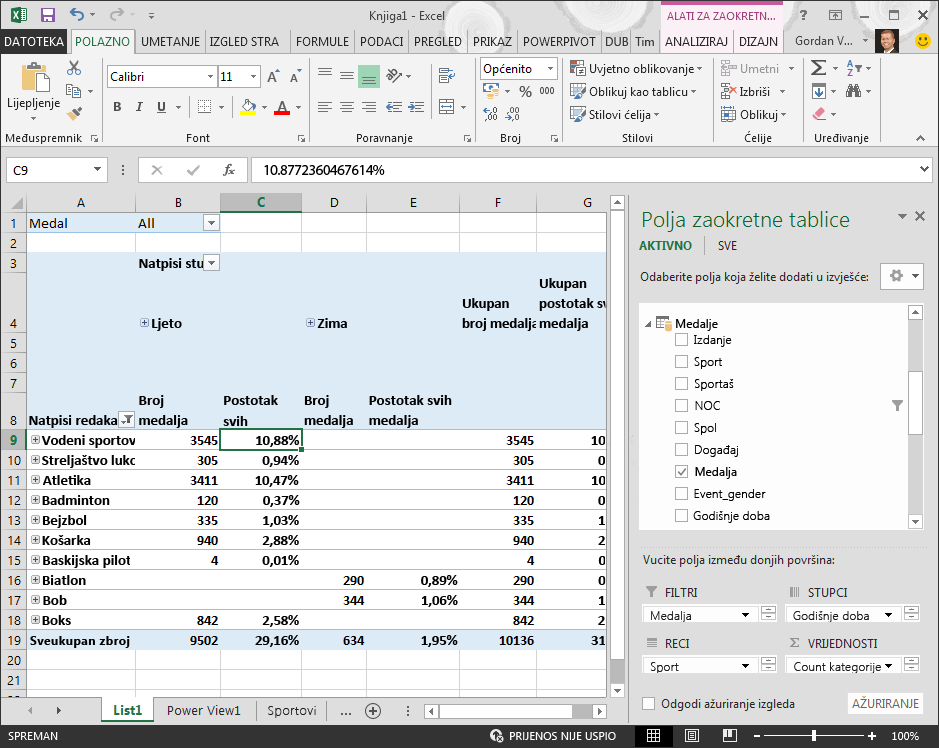Open the Medal All filter dropdown in B1
Viewport: 939px width, 748px height.
pos(211,223)
